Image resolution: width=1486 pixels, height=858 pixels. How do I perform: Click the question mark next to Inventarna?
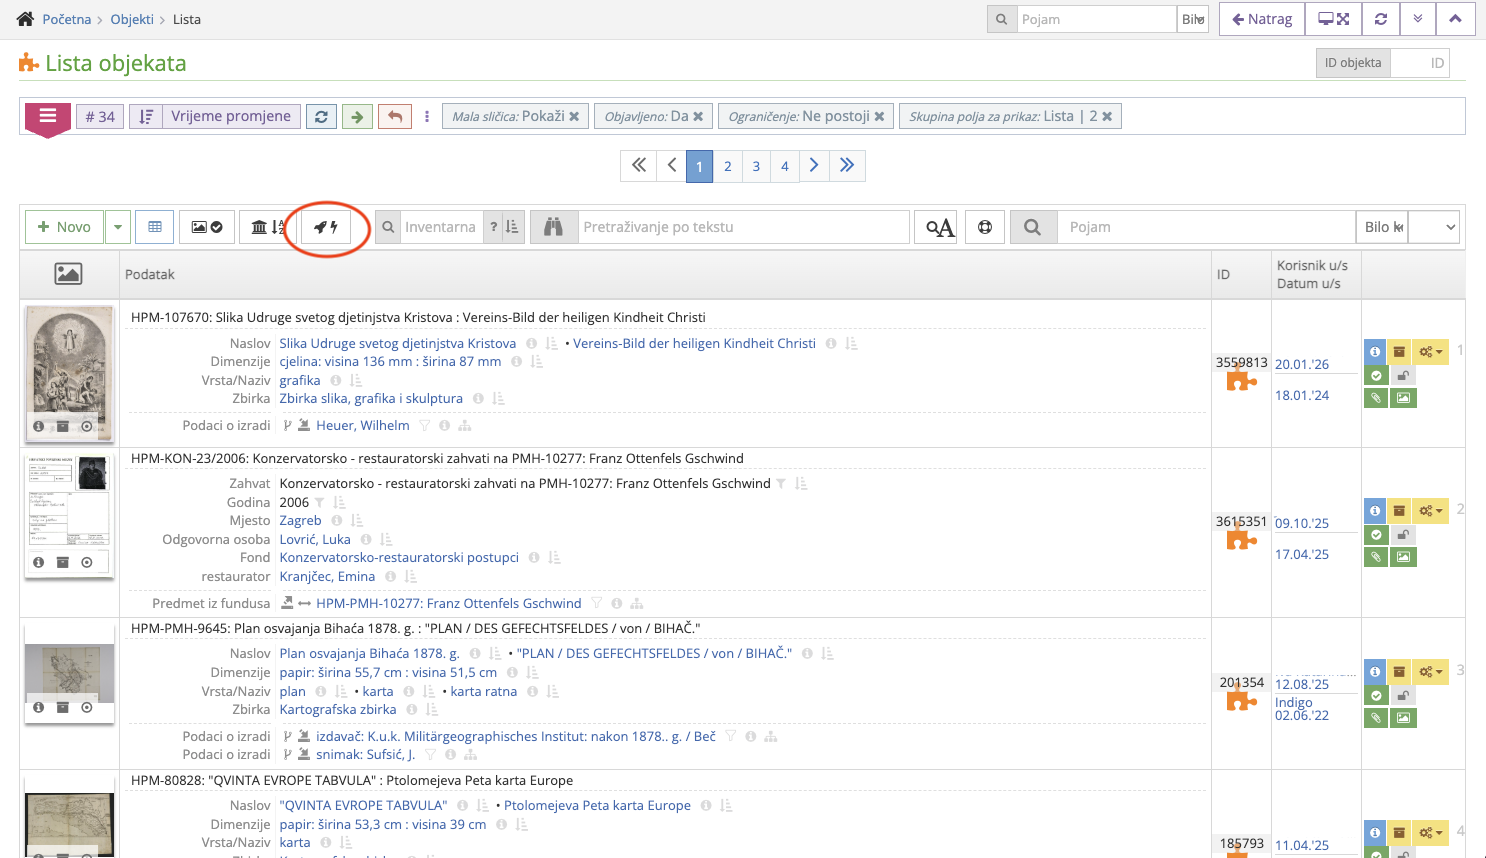click(x=493, y=227)
